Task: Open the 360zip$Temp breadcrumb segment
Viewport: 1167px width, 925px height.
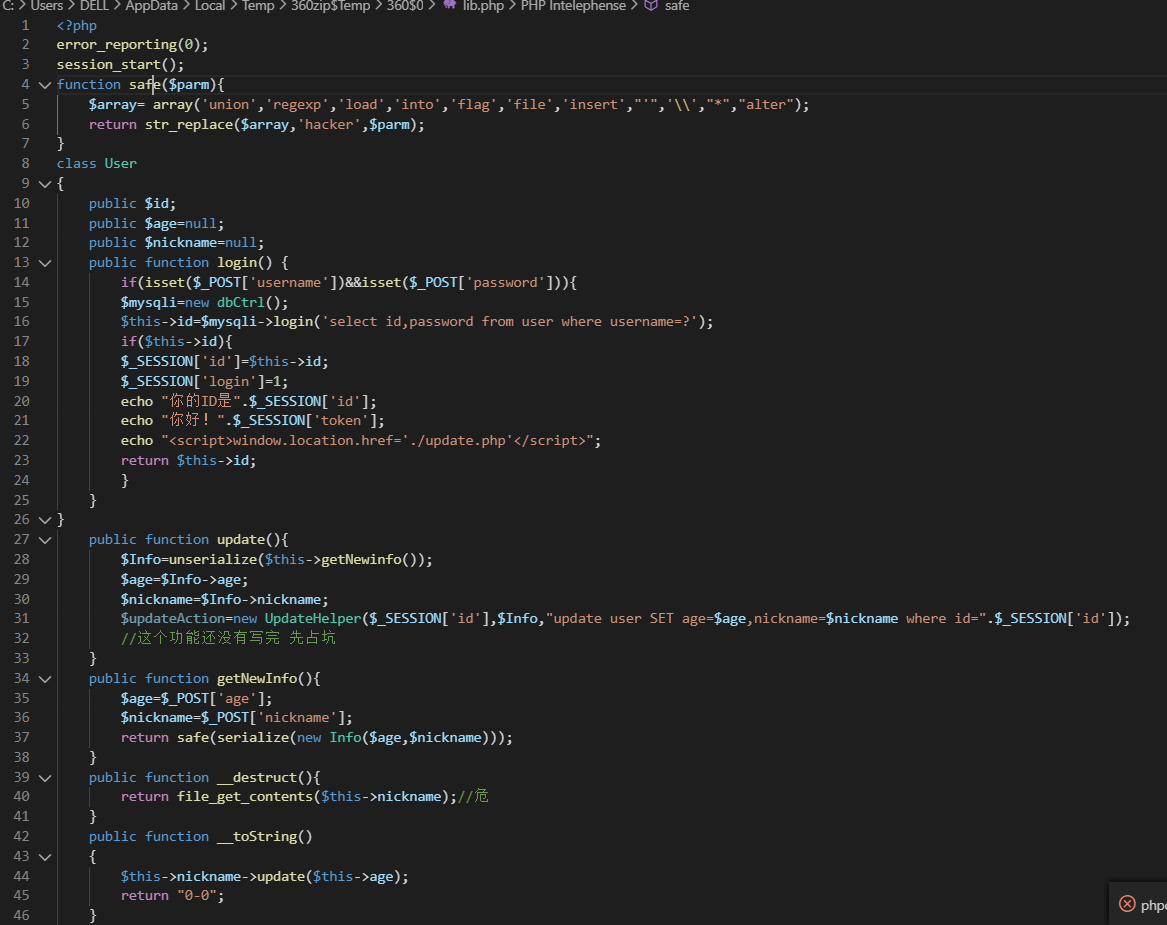Action: 330,5
